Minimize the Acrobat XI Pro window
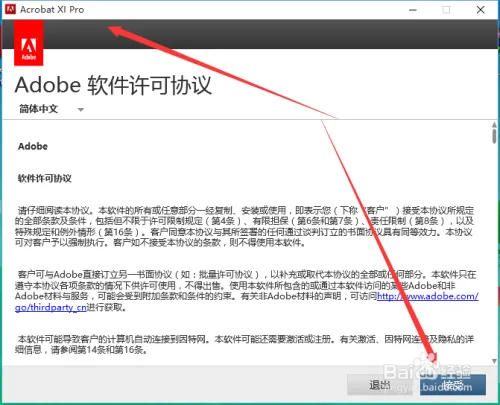The width and height of the screenshot is (500, 405). click(413, 10)
